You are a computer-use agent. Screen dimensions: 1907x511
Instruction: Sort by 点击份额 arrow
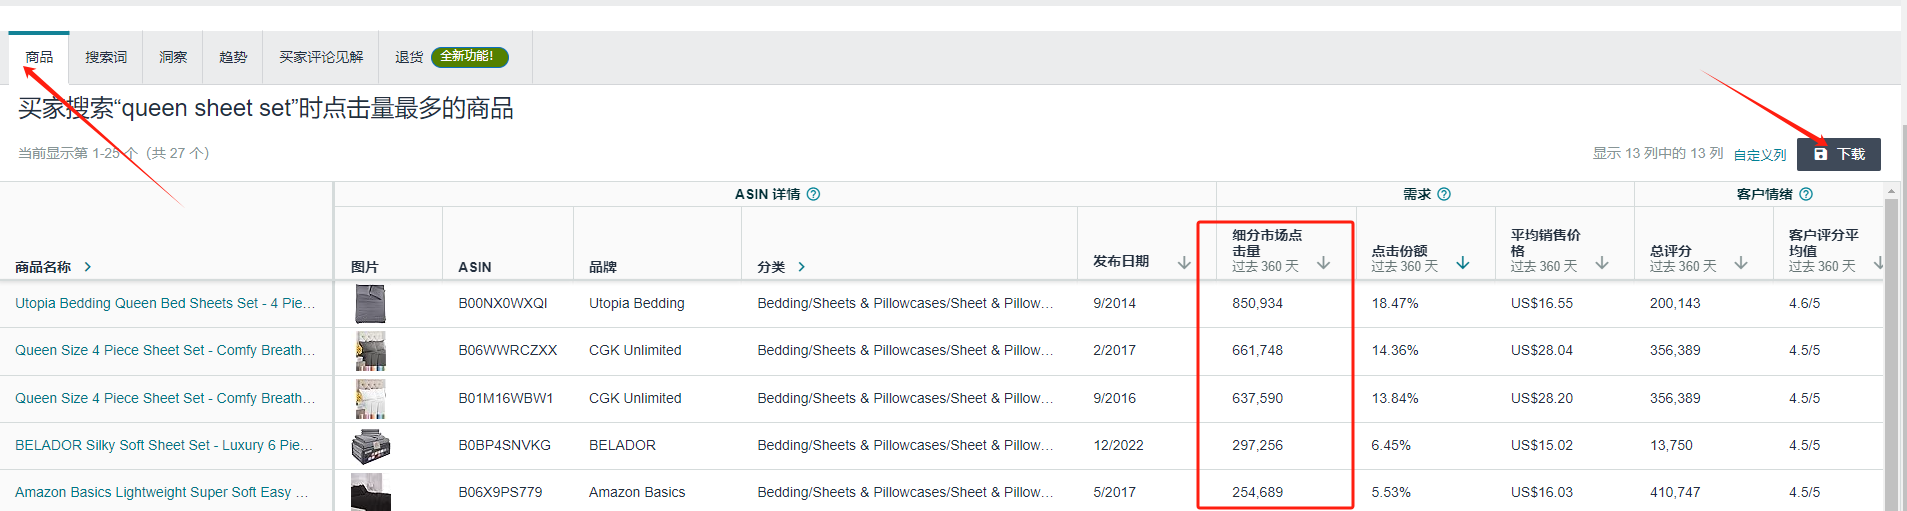pos(1463,263)
